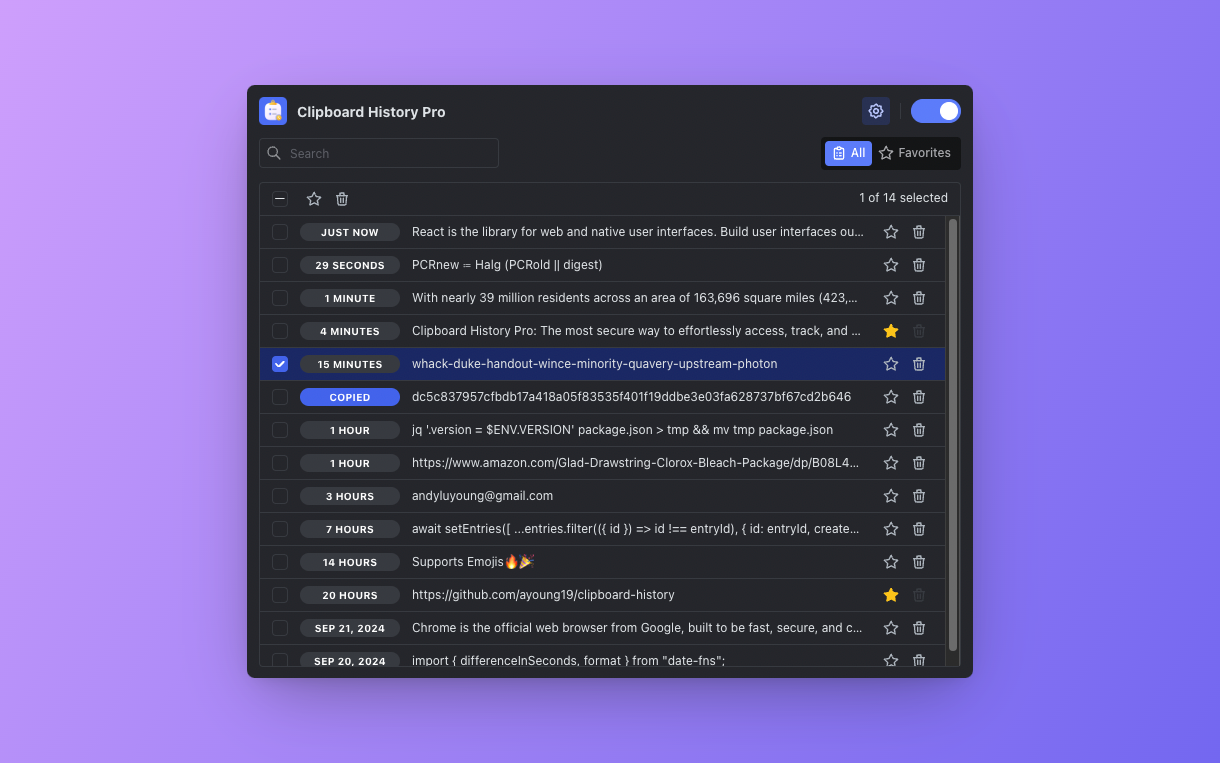Viewport: 1220px width, 763px height.
Task: Turn off the clipboard monitoring switch
Action: click(x=935, y=111)
